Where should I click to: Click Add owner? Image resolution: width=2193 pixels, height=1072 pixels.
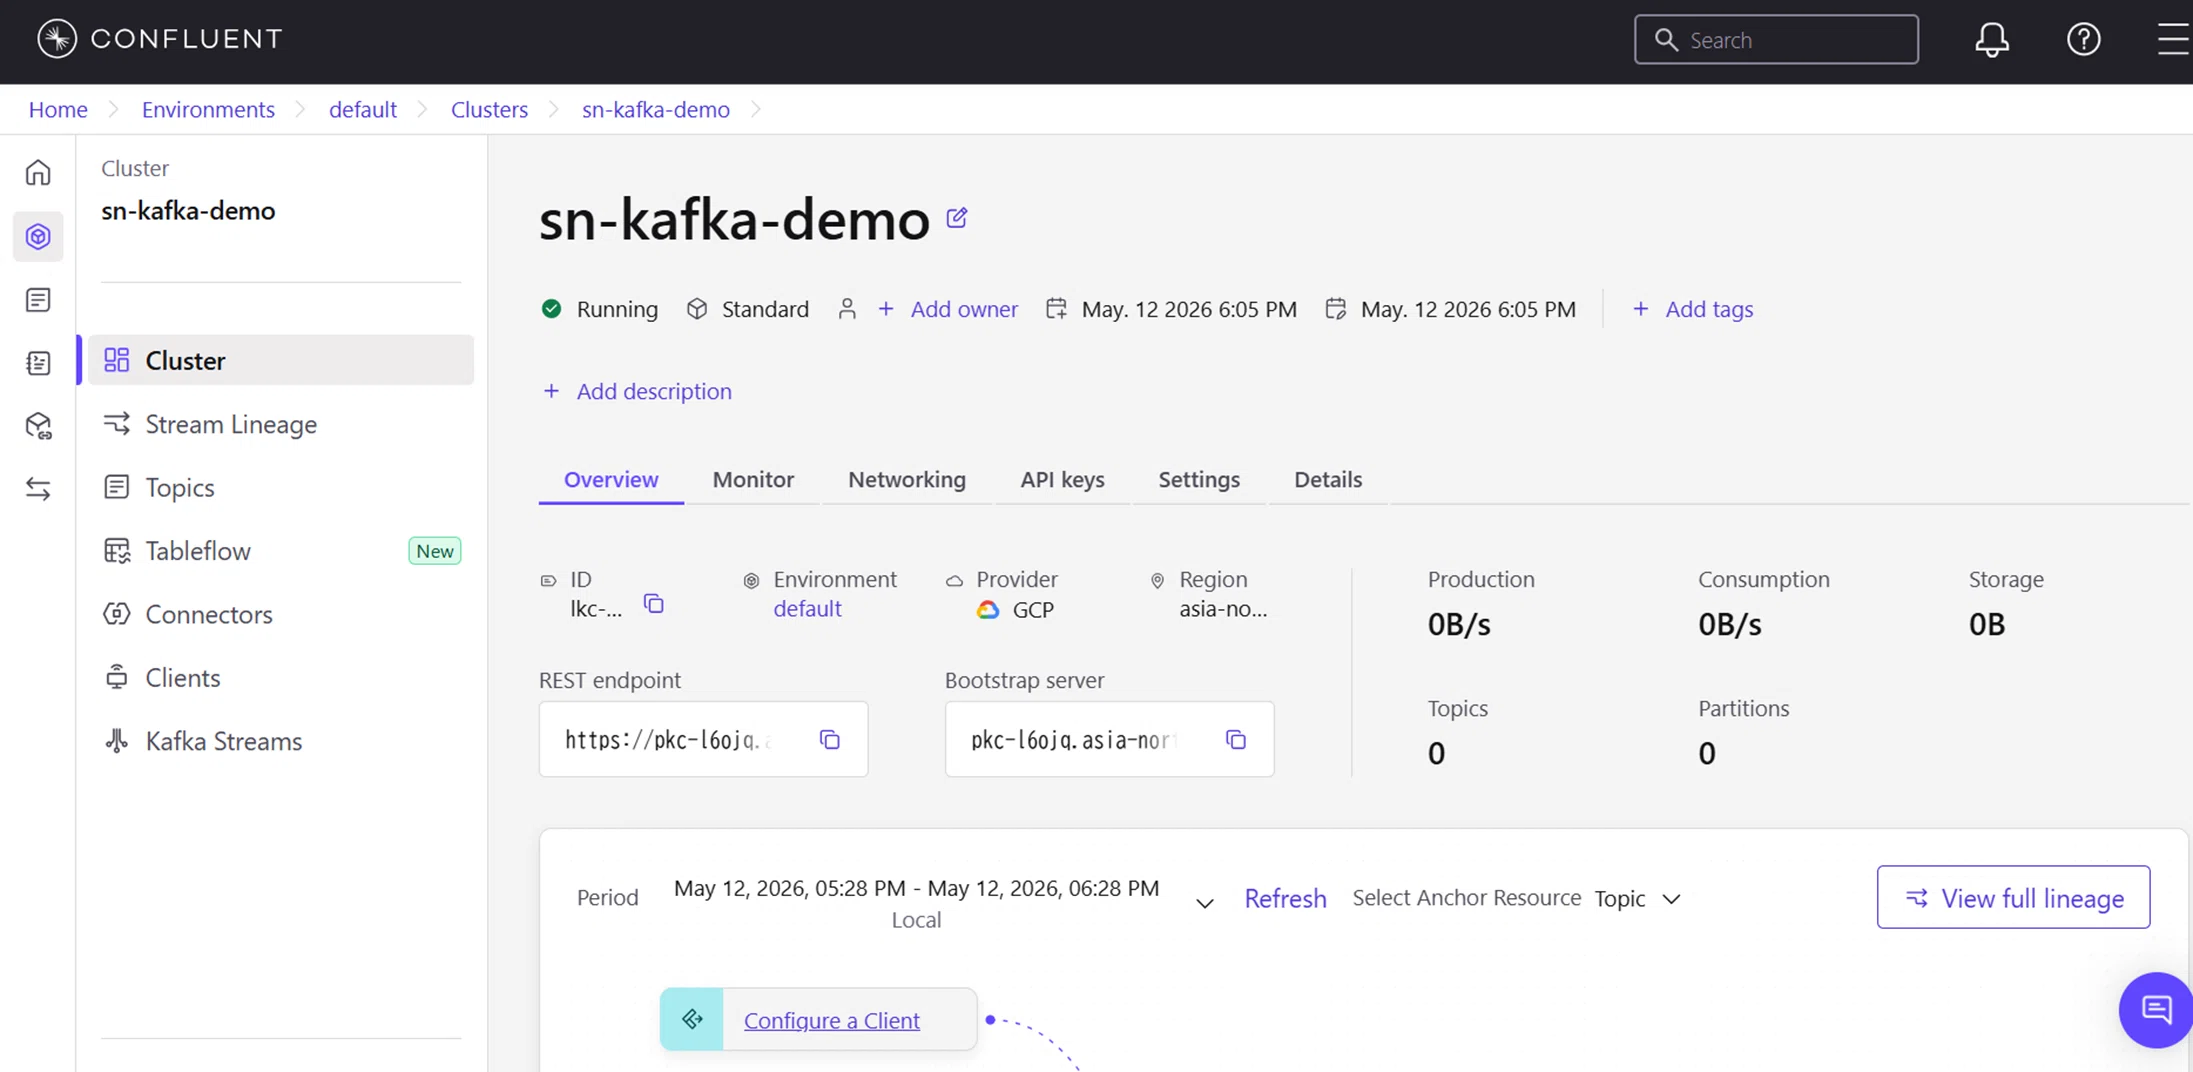[x=948, y=309]
